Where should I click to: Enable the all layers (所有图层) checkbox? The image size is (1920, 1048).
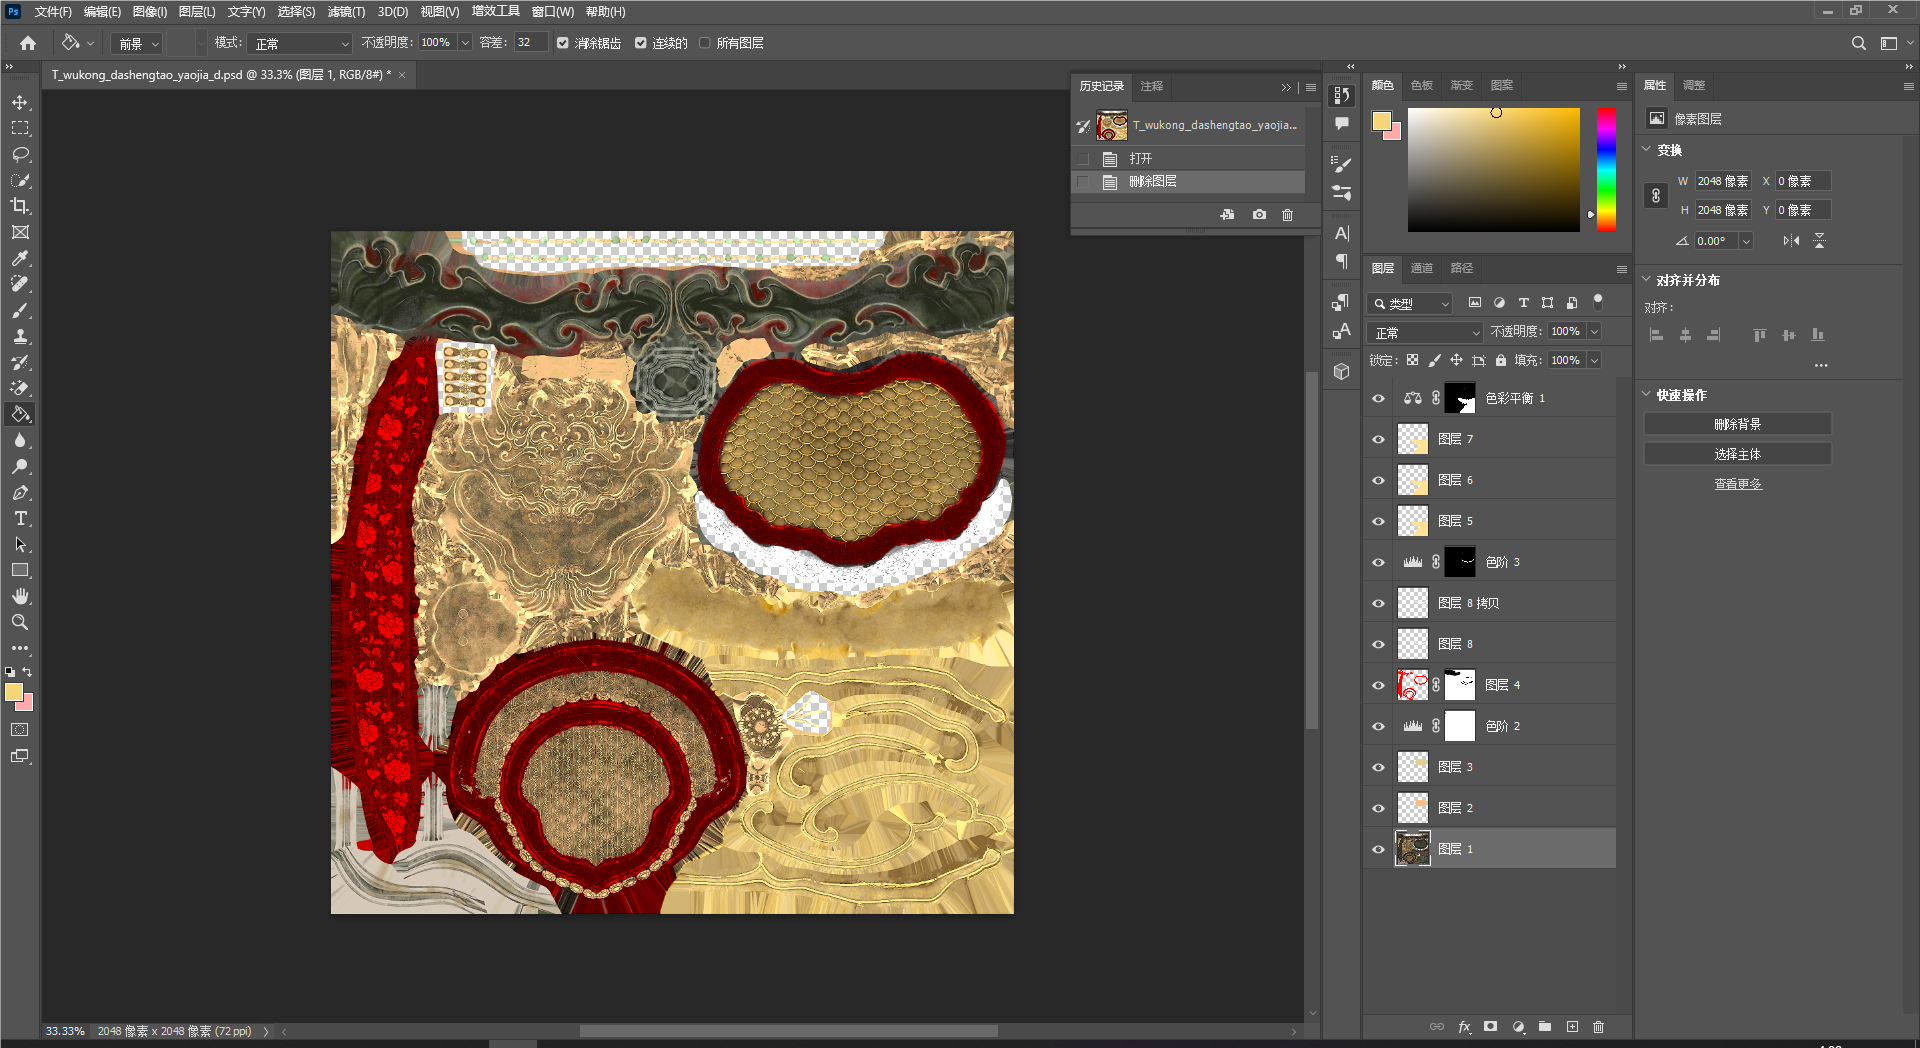[x=705, y=43]
